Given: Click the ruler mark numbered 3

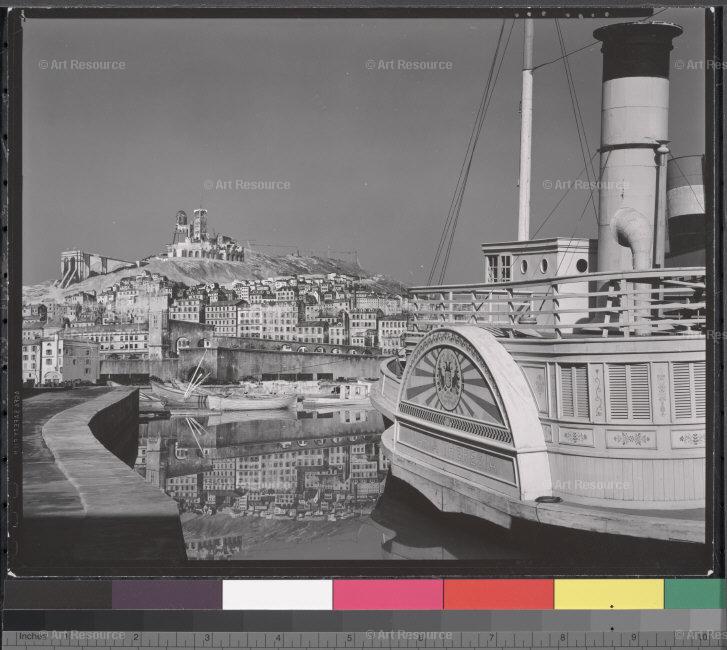Looking at the screenshot, I should coord(207,637).
